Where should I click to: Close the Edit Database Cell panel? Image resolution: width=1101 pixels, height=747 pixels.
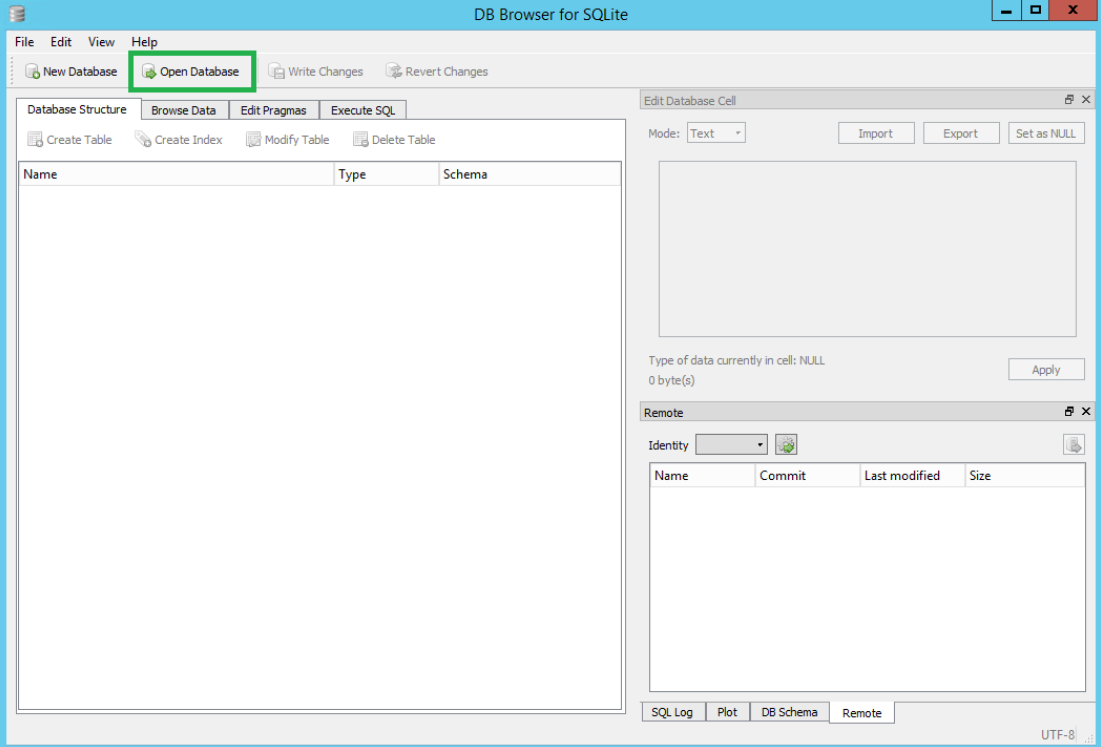[x=1086, y=100]
